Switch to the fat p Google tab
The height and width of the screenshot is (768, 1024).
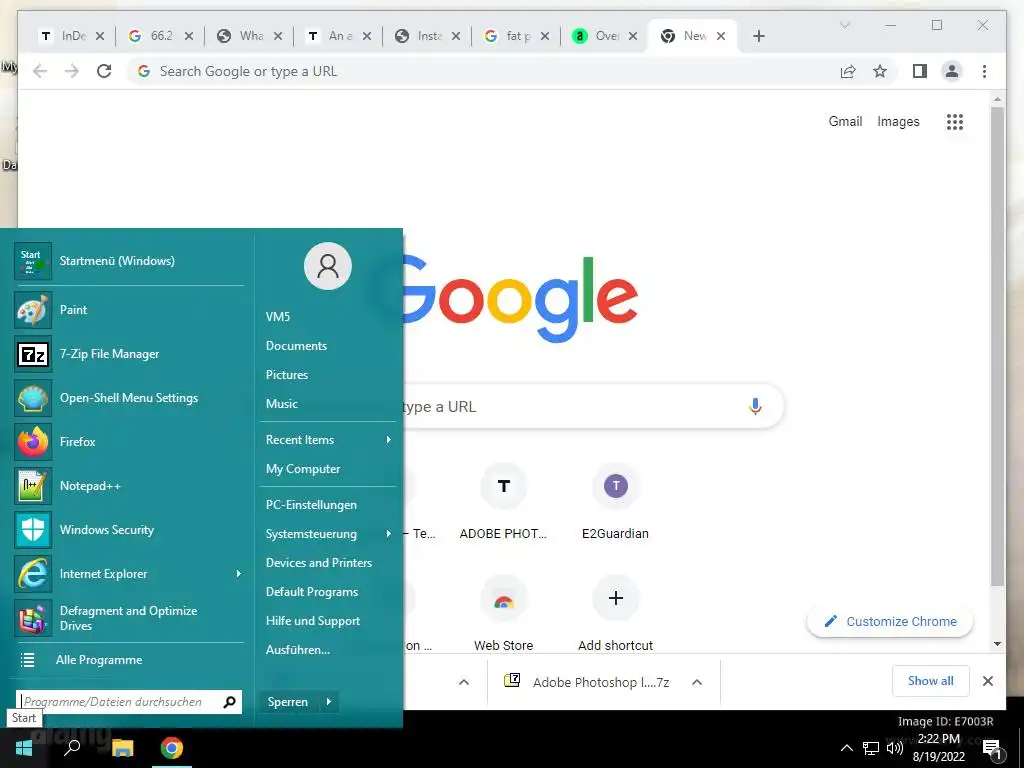(x=514, y=36)
